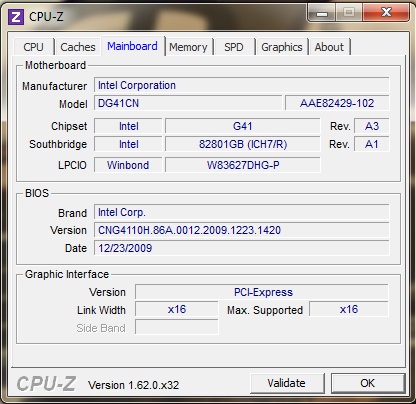Image resolution: width=416 pixels, height=404 pixels.
Task: Click the Validate button
Action: coord(287,383)
